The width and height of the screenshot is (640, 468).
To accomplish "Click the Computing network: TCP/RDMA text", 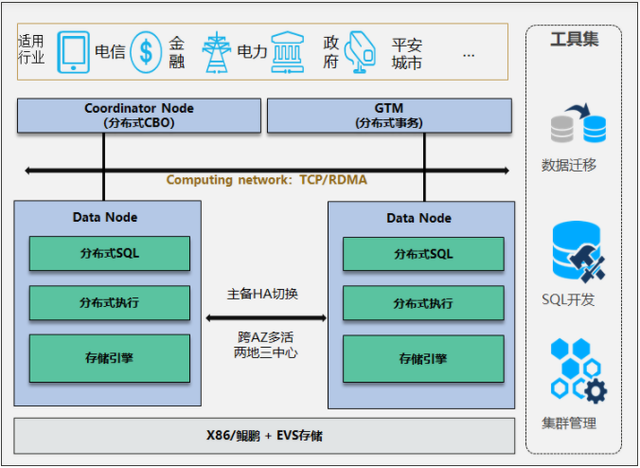I will point(267,180).
